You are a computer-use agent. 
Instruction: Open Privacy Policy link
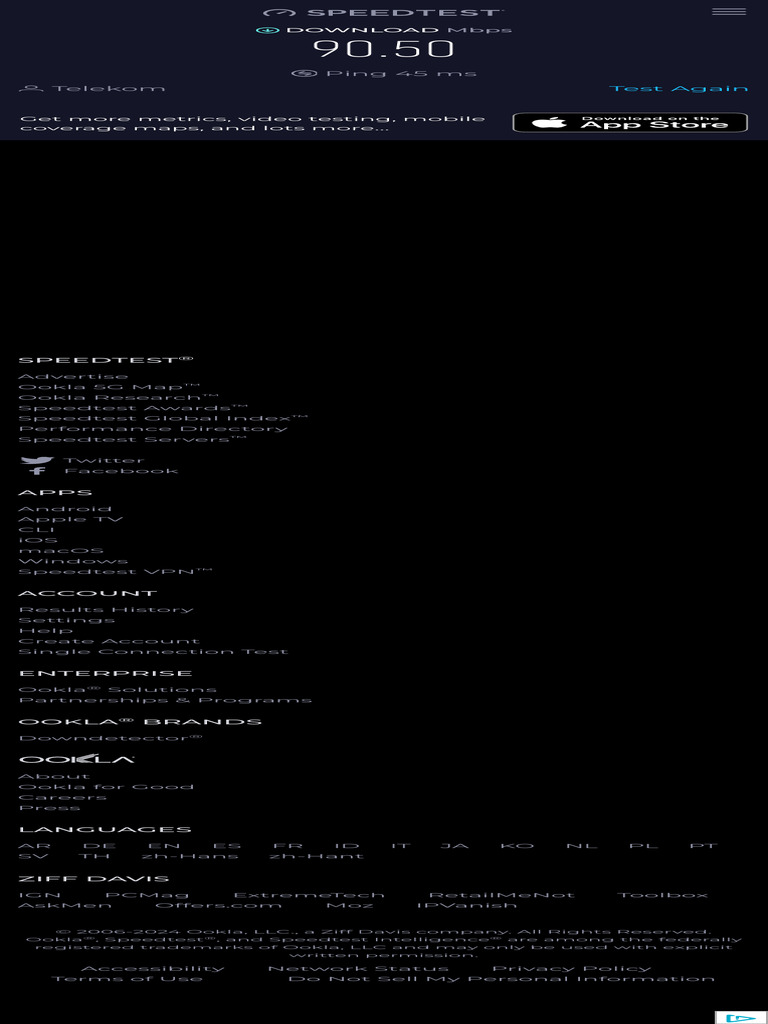571,968
